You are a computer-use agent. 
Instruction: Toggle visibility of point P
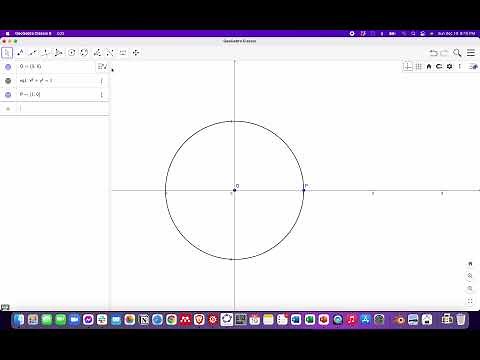coord(8,95)
